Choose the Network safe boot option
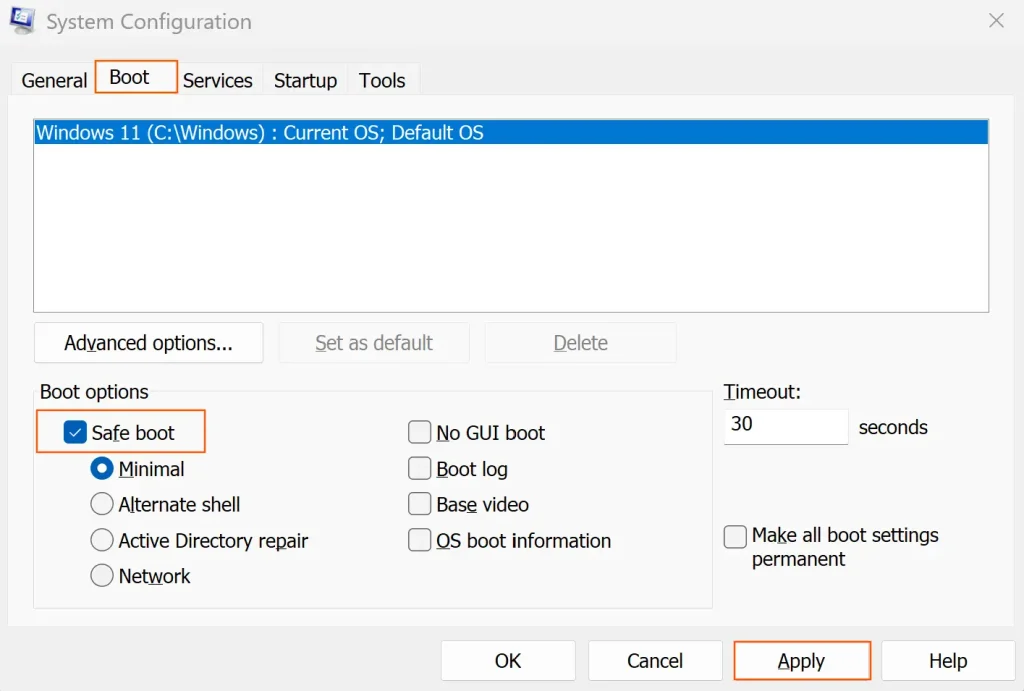Screen dimensions: 1024x691 coord(101,575)
